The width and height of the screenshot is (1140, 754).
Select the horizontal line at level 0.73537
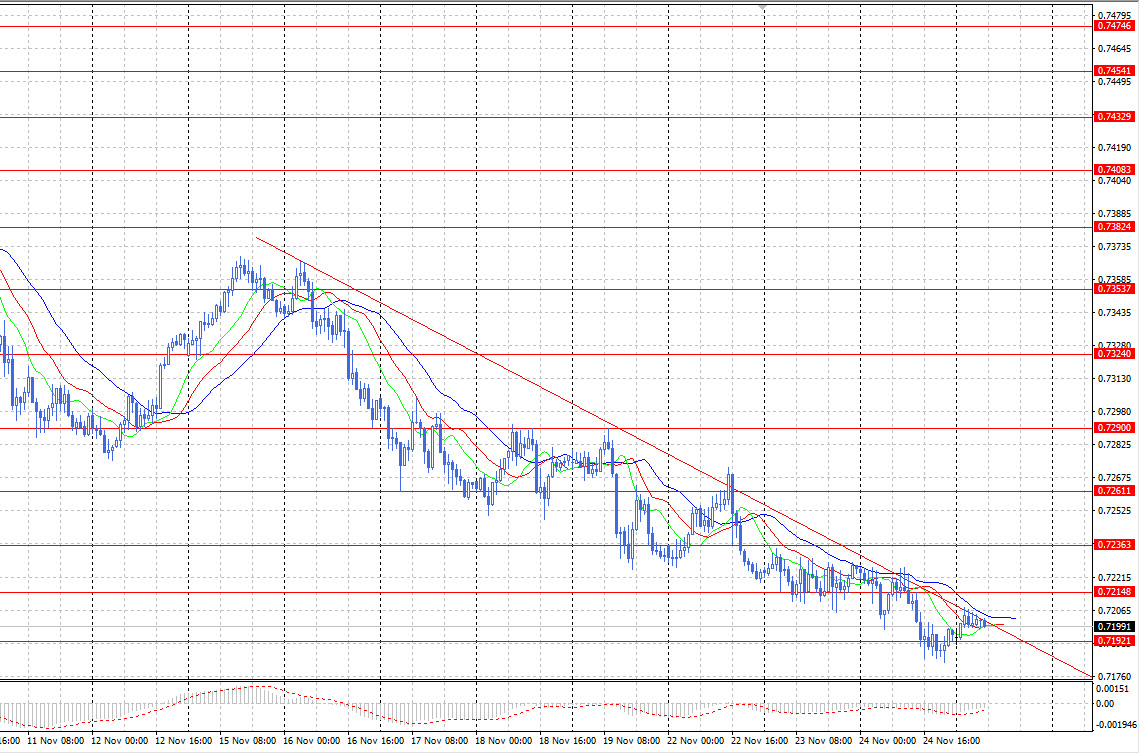[x=545, y=289]
